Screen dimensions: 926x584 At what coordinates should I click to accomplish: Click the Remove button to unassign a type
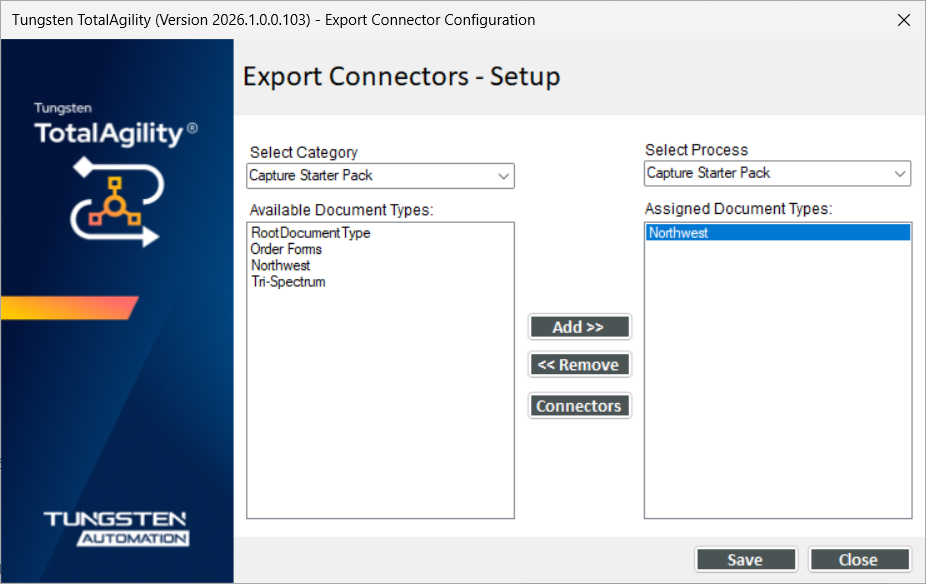point(579,364)
